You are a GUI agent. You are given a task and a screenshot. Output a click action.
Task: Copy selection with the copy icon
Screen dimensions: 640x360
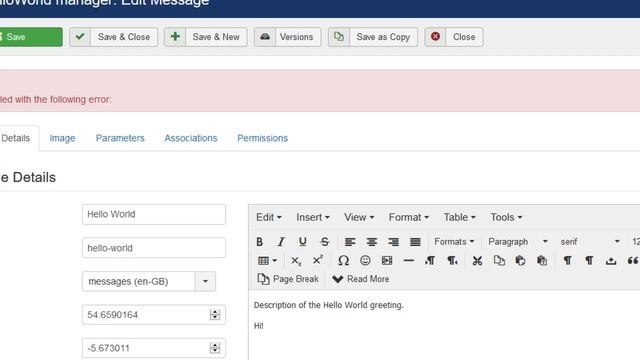[499, 260]
